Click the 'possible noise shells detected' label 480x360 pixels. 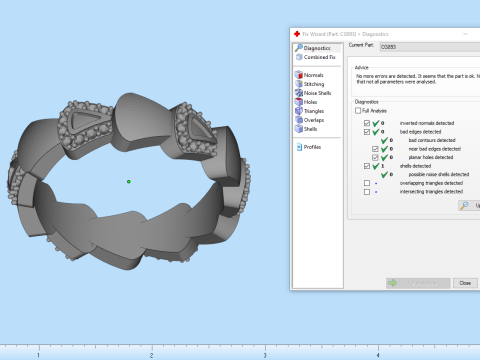[439, 174]
